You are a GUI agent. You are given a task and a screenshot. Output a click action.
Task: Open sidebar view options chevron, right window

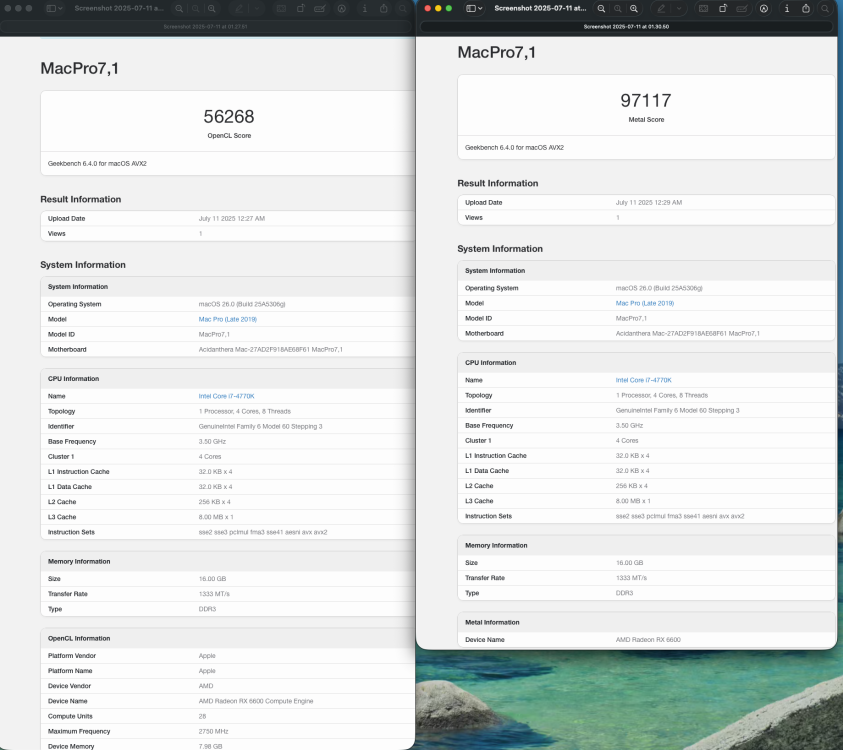pos(480,9)
